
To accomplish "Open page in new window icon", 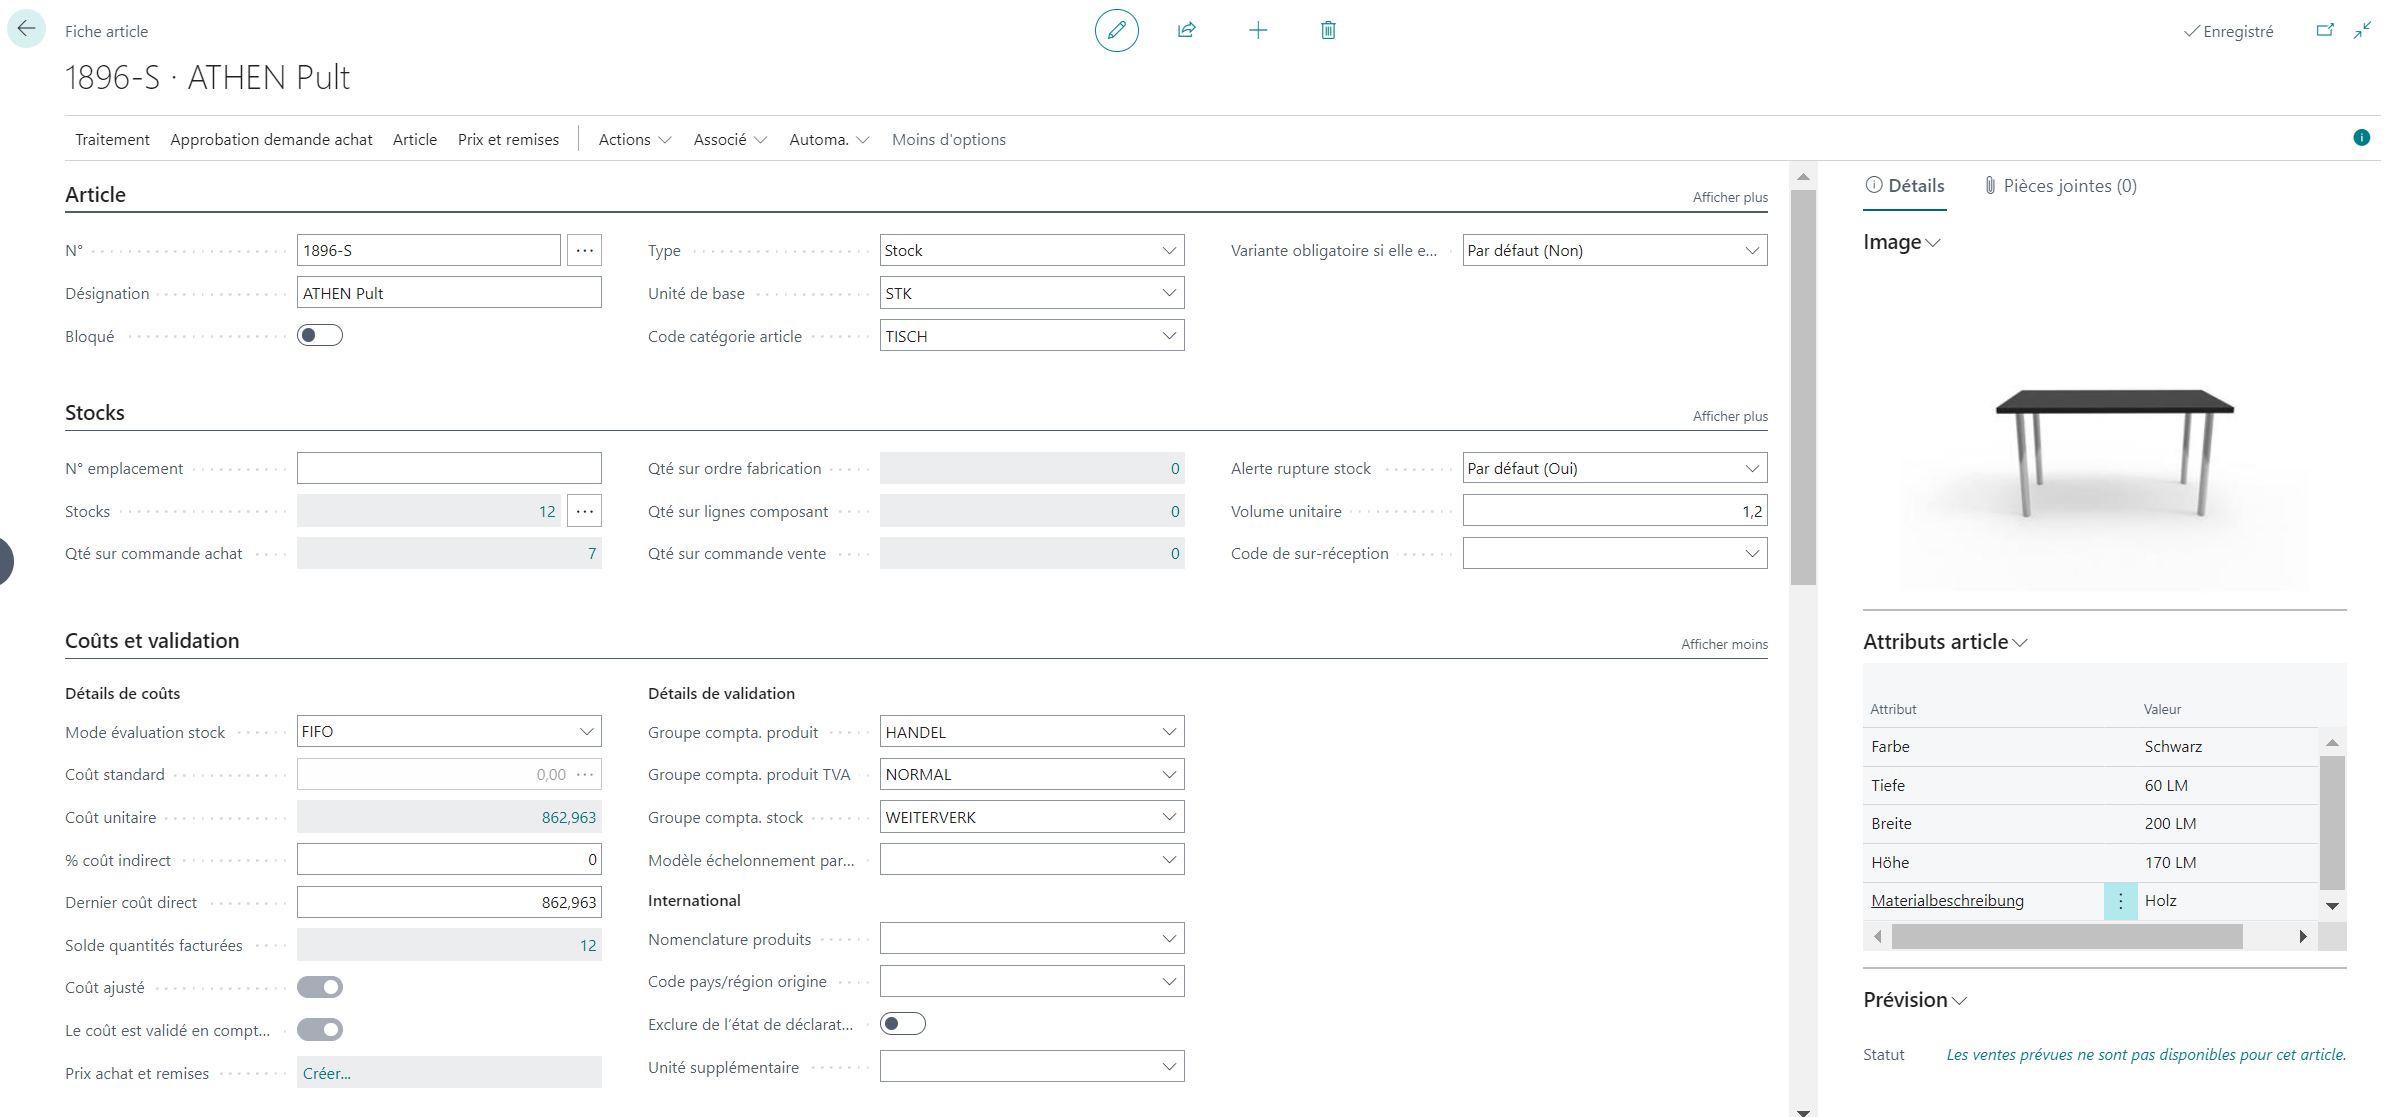I will click(2325, 31).
